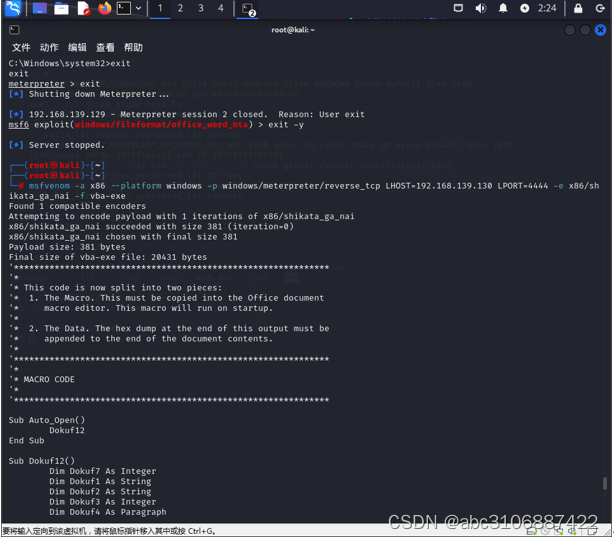Switch to workspace 1
Viewport: 614px width, 539px height.
160,8
